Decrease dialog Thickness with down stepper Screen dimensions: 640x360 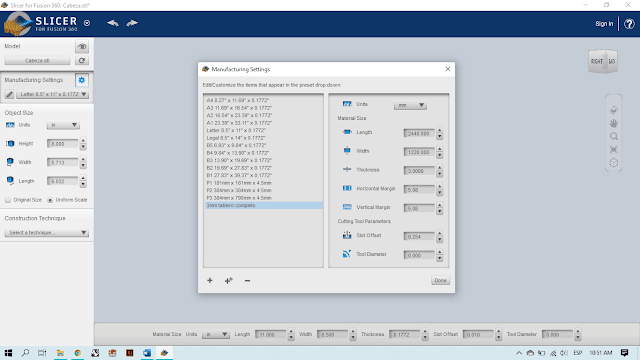tap(440, 174)
